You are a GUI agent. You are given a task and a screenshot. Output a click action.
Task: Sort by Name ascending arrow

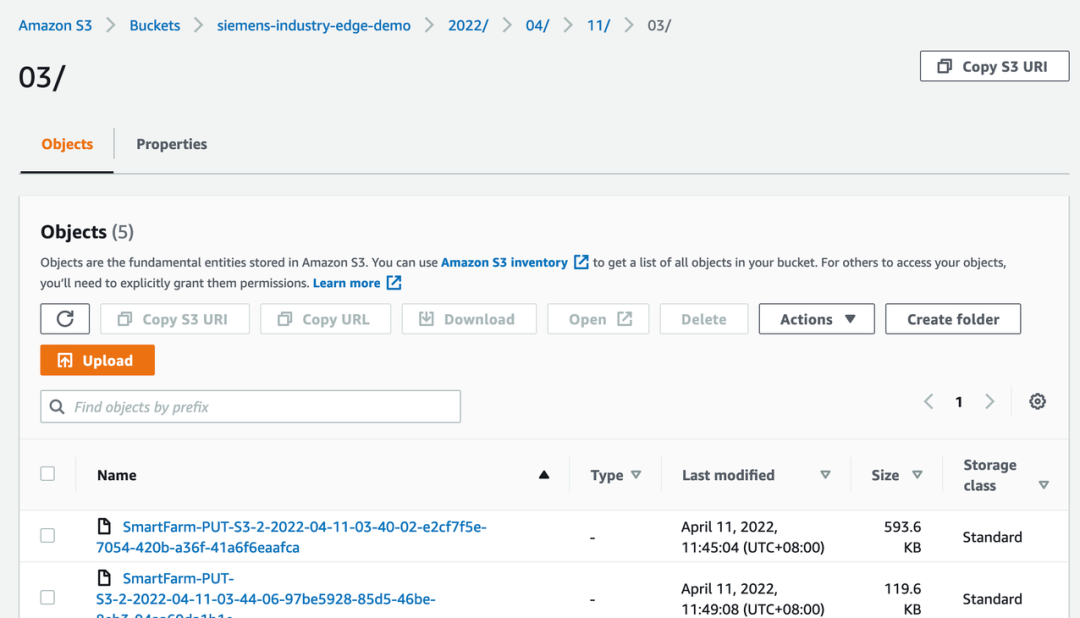[x=543, y=475]
